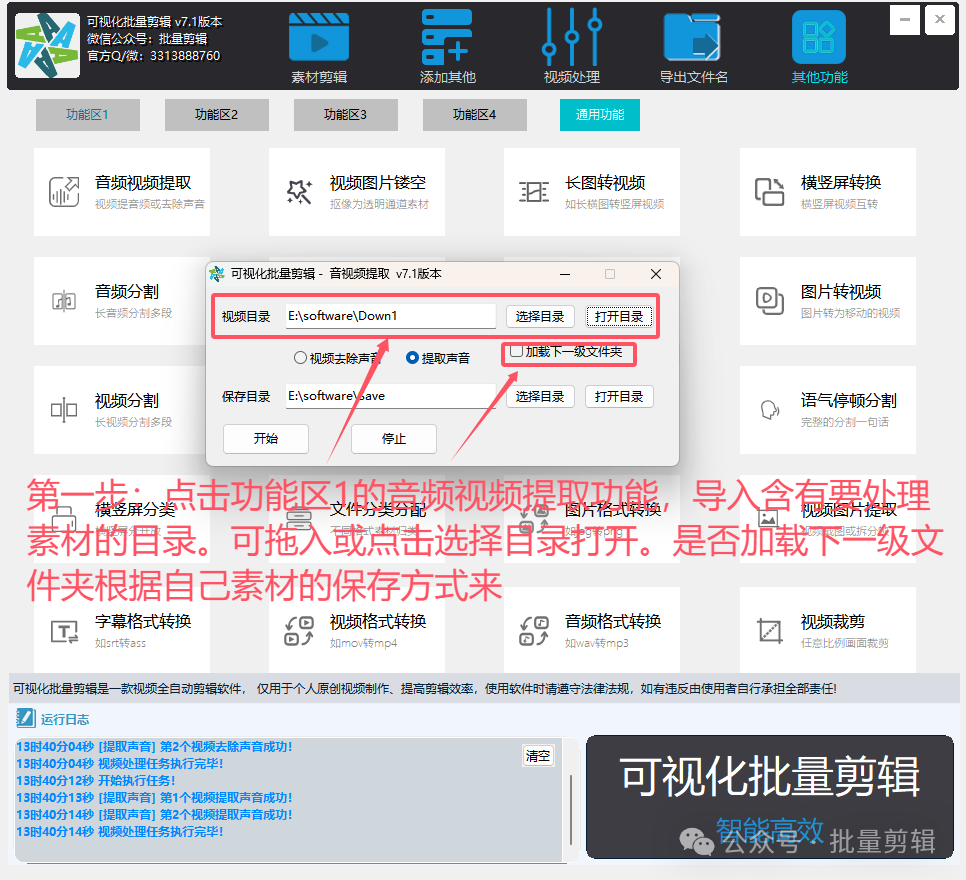Image resolution: width=966 pixels, height=880 pixels.
Task: Open the 音频格式转换 function title
Action: (613, 621)
